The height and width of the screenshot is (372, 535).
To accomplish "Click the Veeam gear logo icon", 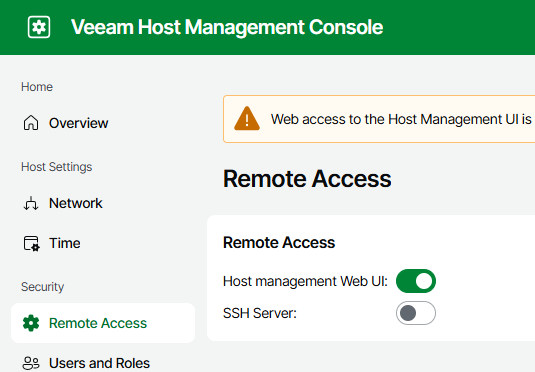I will (39, 27).
